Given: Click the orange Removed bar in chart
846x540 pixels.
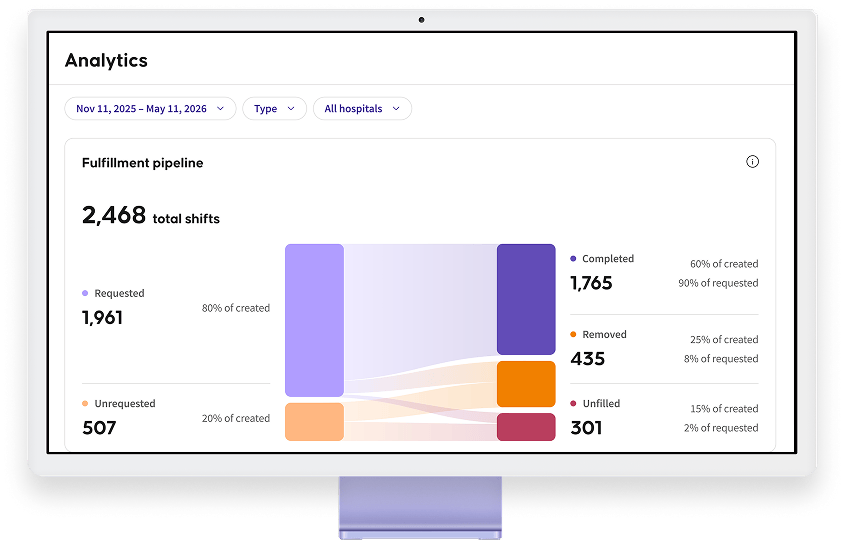Looking at the screenshot, I should point(526,384).
